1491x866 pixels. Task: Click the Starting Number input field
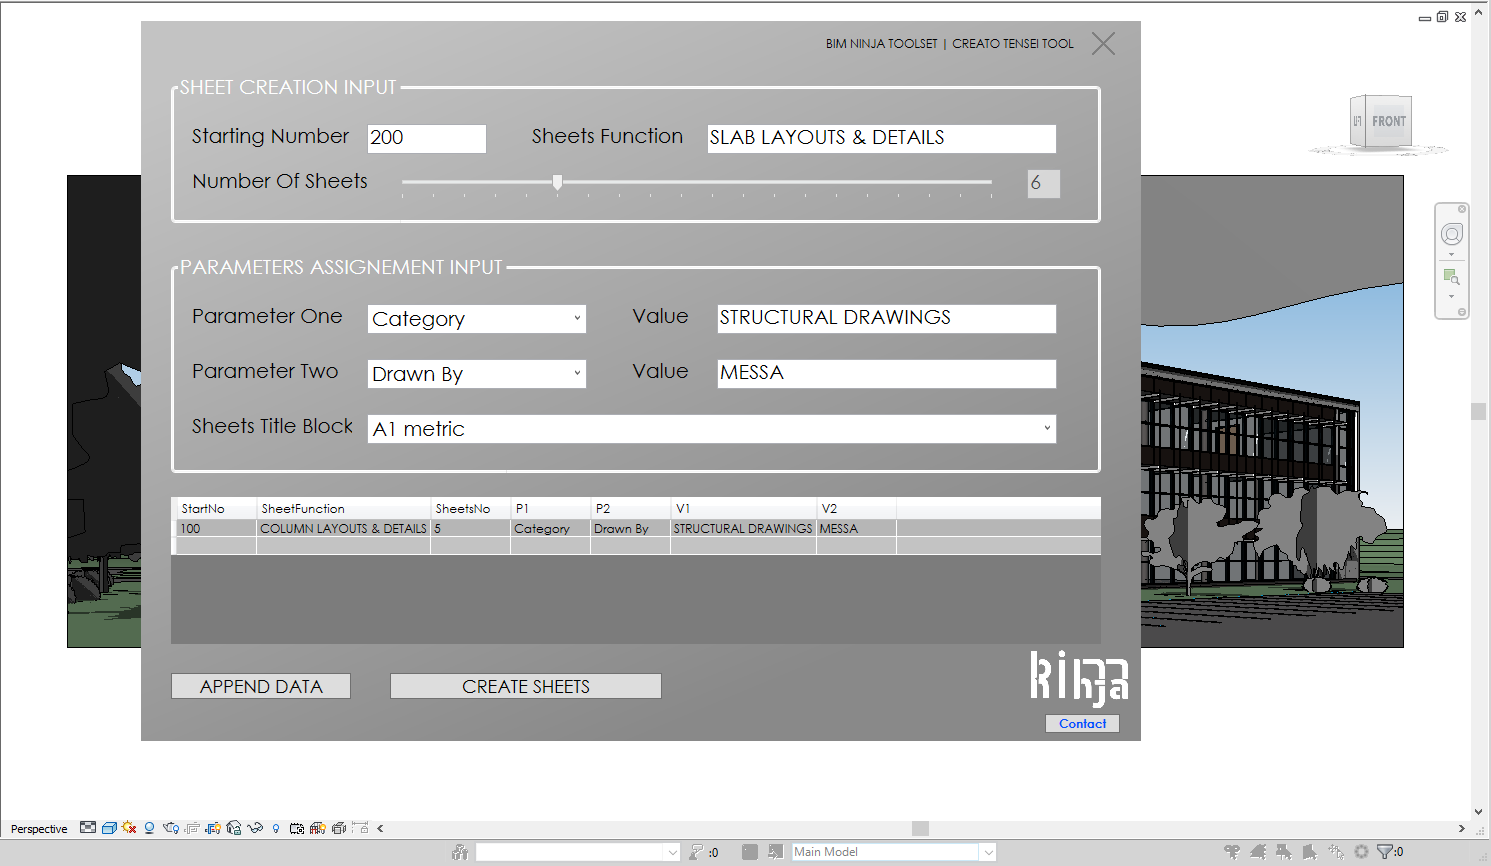point(427,138)
